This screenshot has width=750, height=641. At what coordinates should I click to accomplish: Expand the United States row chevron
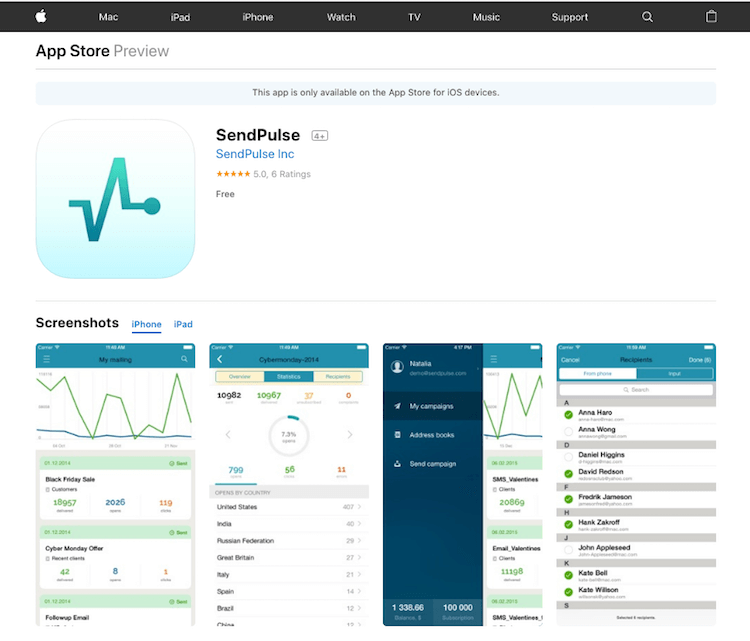point(359,507)
